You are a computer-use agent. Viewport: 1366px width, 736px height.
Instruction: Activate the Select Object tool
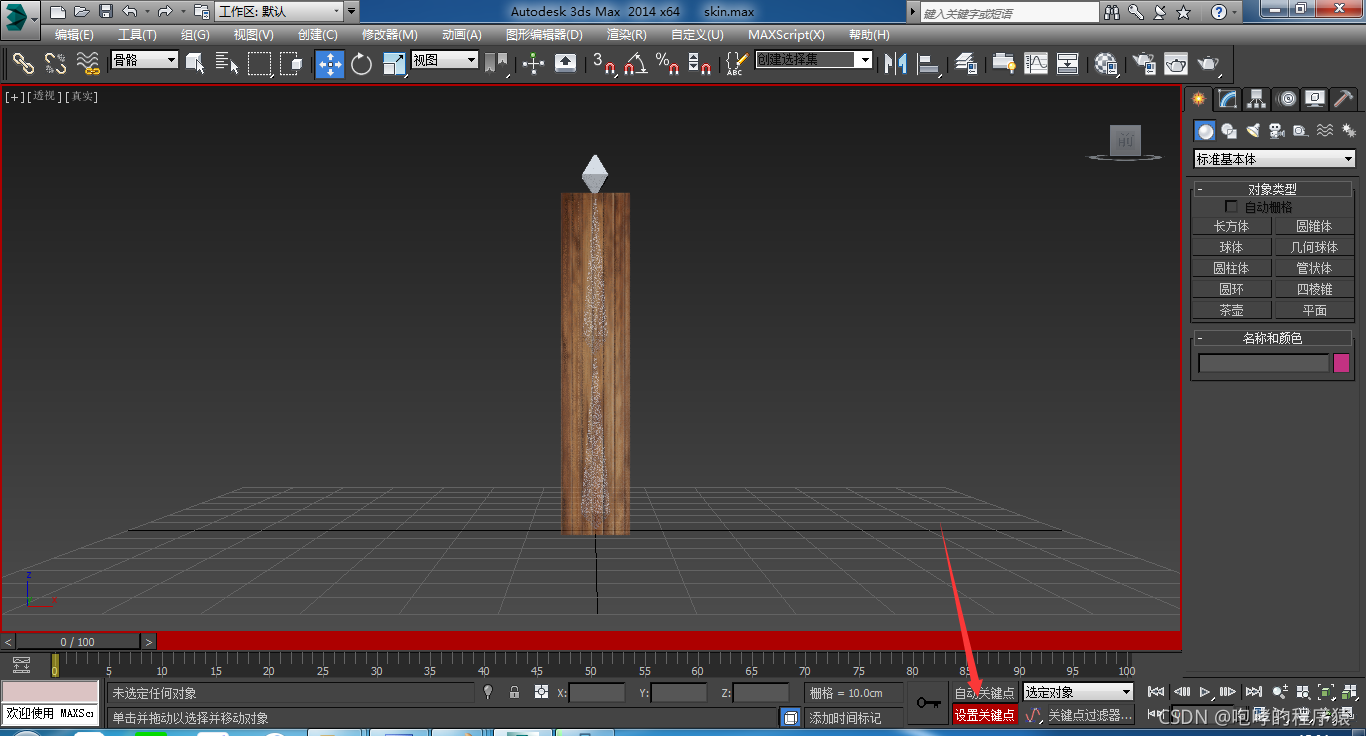(x=196, y=64)
